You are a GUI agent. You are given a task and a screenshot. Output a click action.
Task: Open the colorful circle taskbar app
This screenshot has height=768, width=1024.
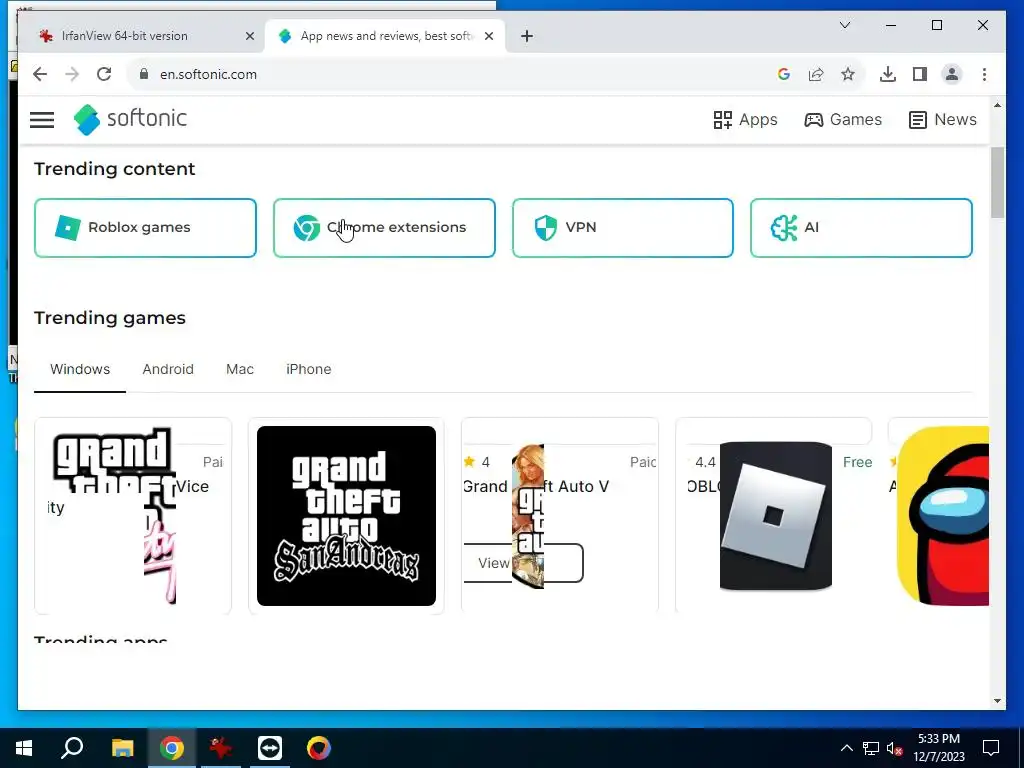coord(319,748)
